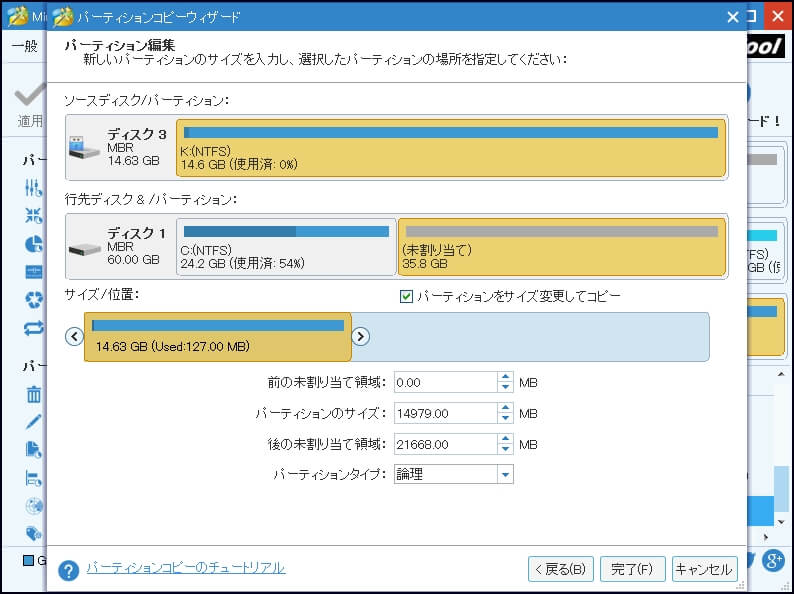Open the partition copy tutorial link
Image resolution: width=794 pixels, height=594 pixels.
pos(186,568)
